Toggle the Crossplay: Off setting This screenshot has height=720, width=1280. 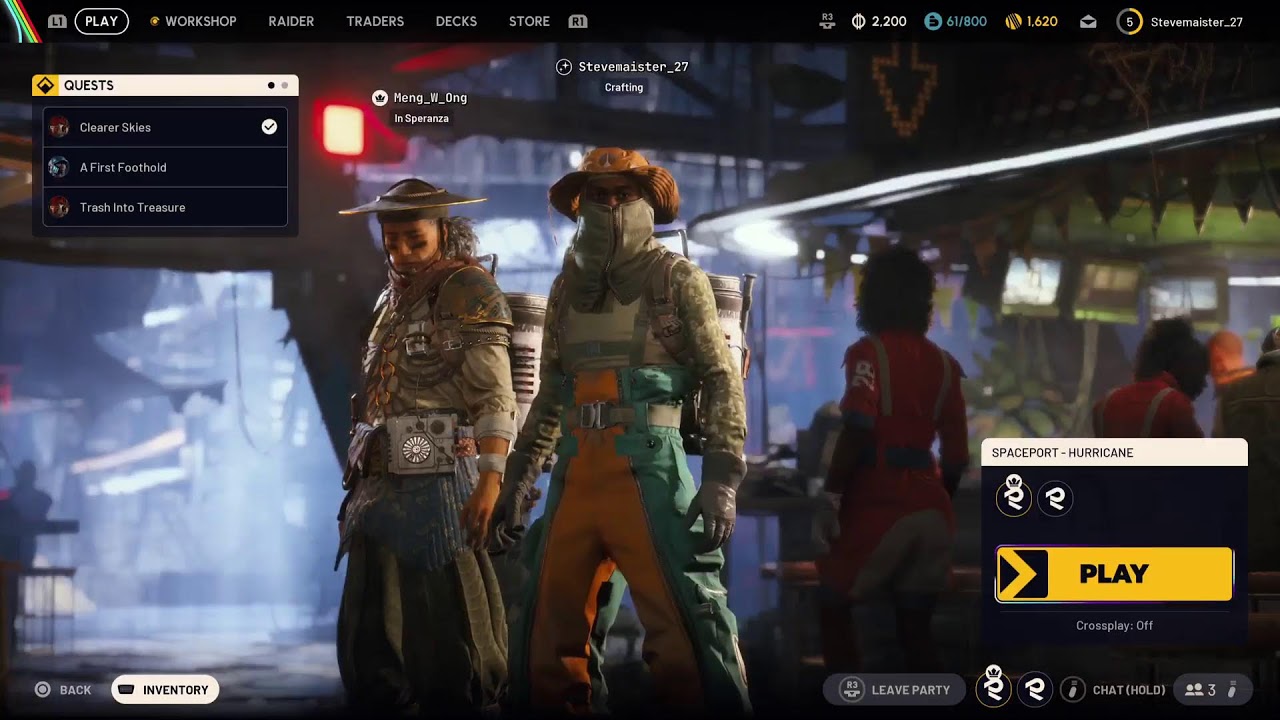[1114, 626]
